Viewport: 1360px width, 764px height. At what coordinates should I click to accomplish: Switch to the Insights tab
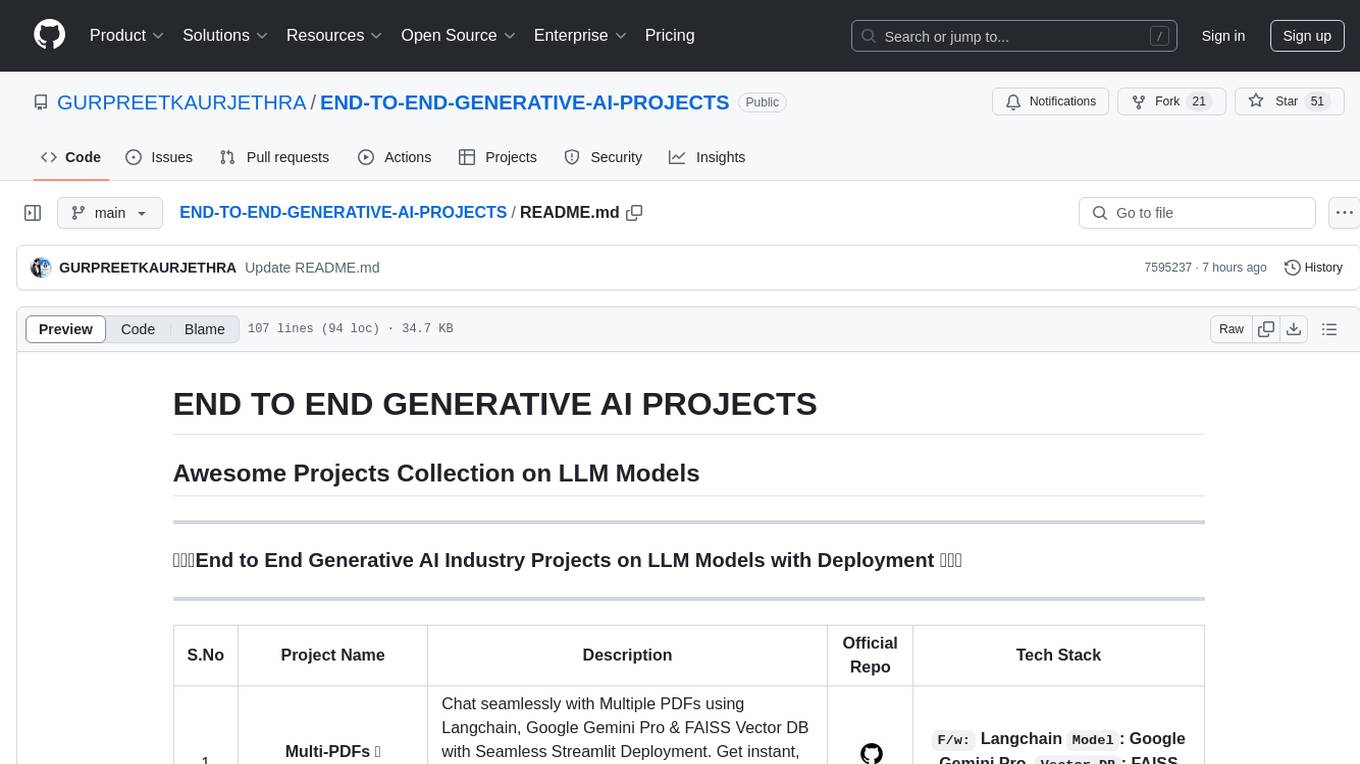point(707,157)
